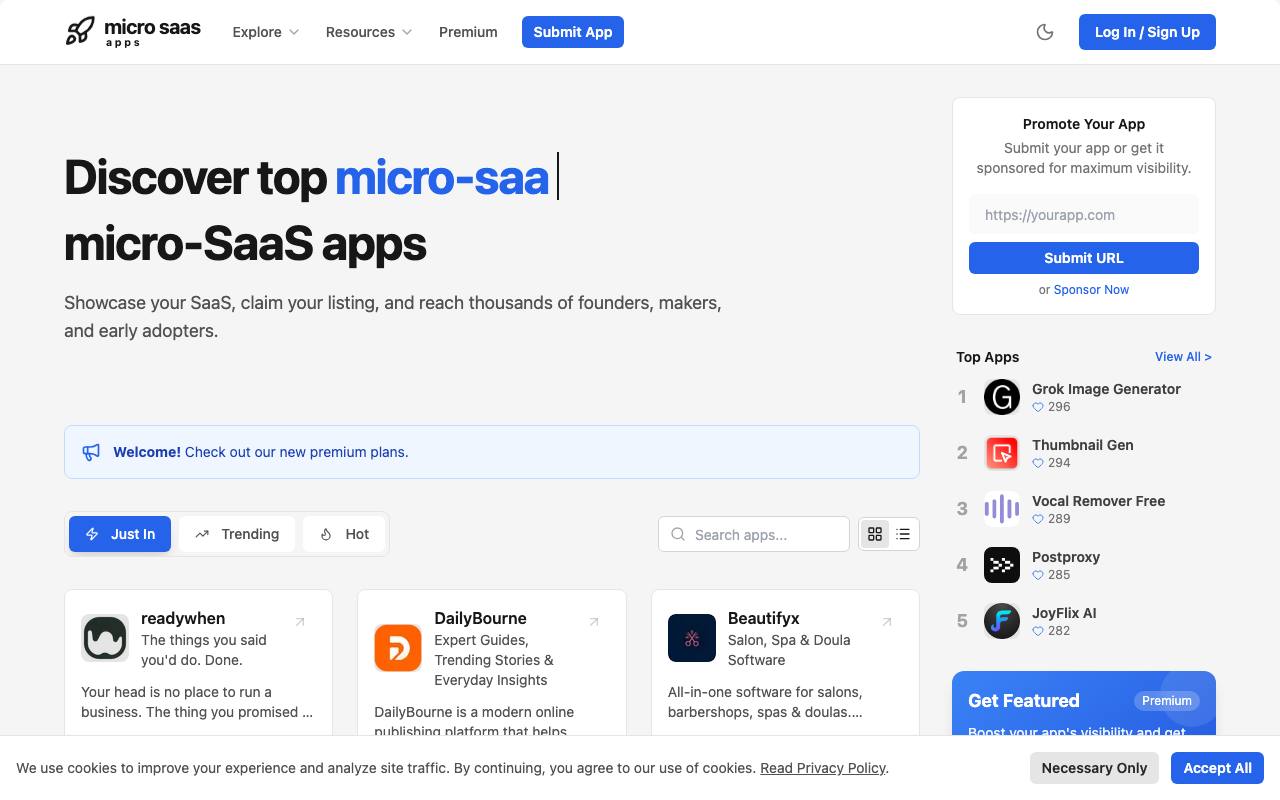Click the DailyBourne app logo
The width and height of the screenshot is (1280, 800).
point(398,648)
